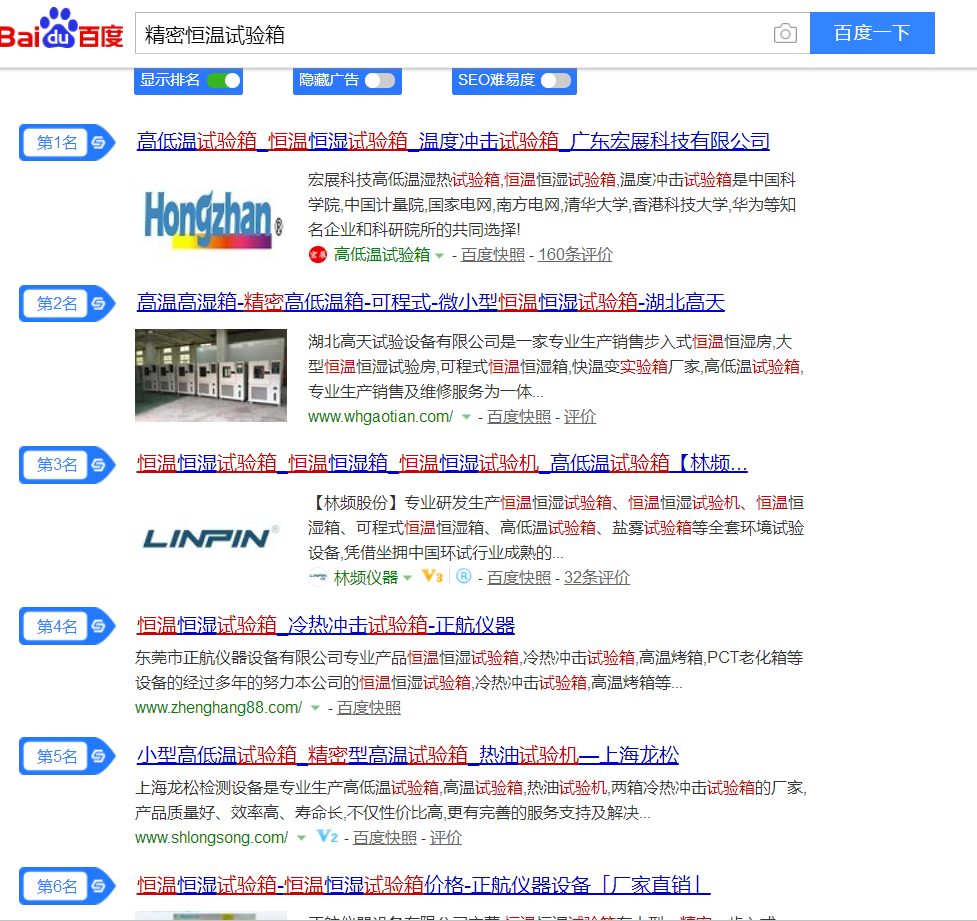Click the 第4名 rank label
Screen dimensions: 977x921
click(57, 626)
